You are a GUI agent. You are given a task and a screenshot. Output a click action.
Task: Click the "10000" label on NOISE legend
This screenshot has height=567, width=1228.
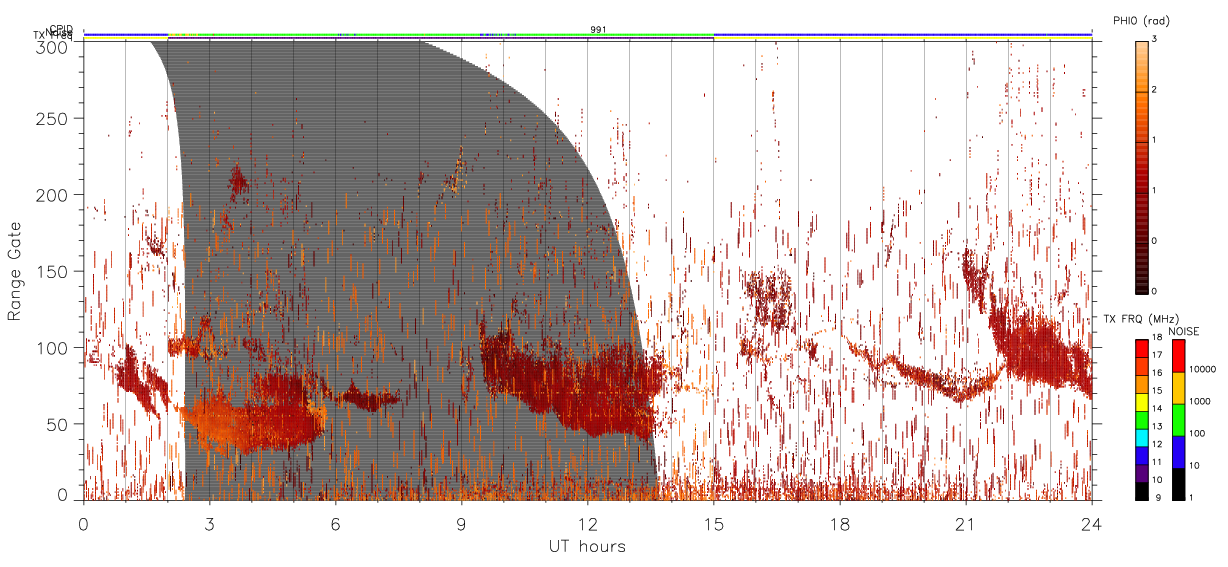pos(1201,369)
